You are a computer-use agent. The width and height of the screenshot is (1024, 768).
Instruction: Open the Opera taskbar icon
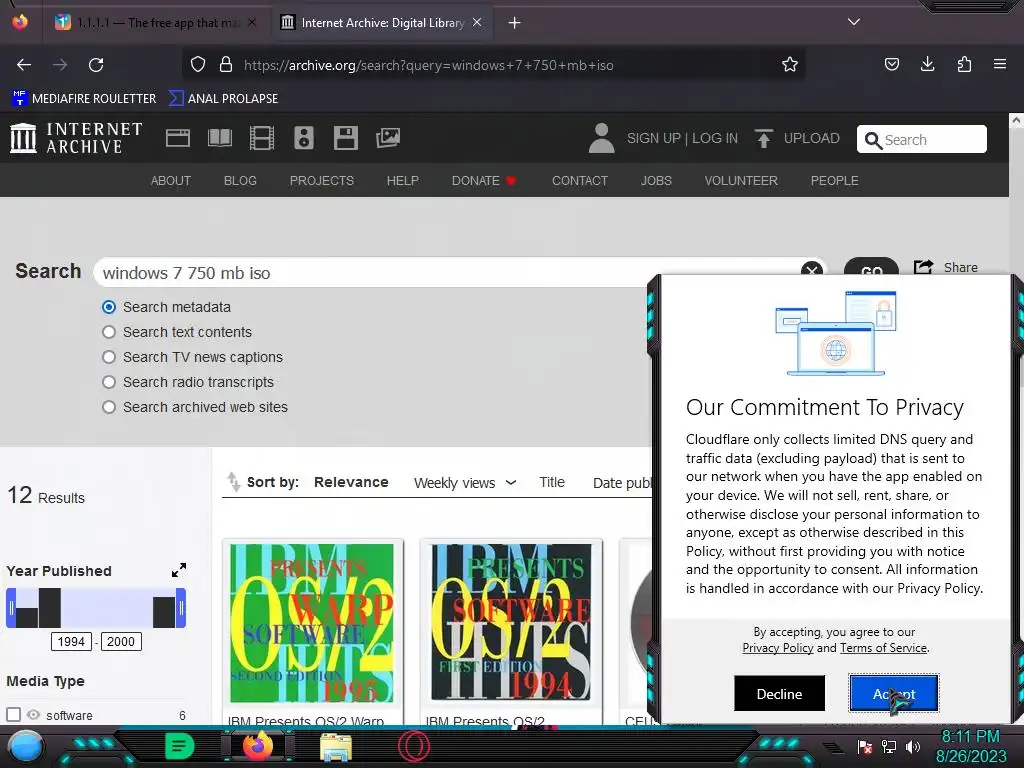pos(413,746)
